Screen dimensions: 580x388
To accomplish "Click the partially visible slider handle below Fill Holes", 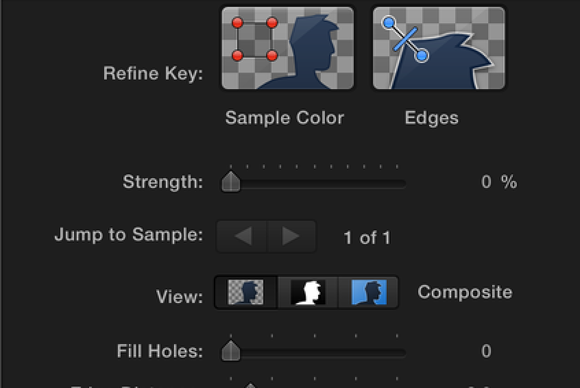I will tap(251, 386).
